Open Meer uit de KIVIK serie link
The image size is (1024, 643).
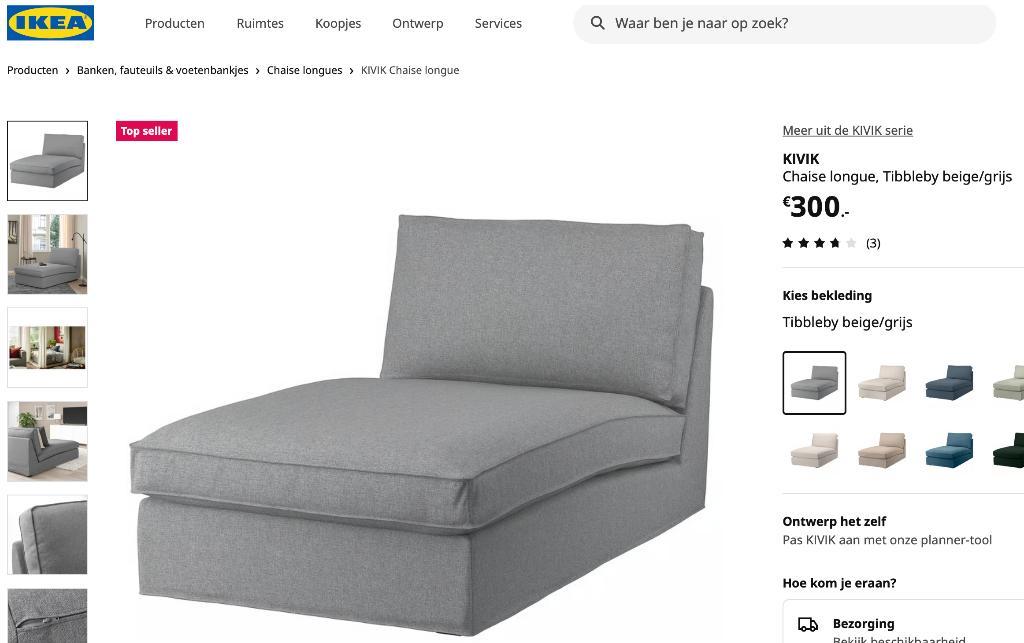tap(847, 131)
